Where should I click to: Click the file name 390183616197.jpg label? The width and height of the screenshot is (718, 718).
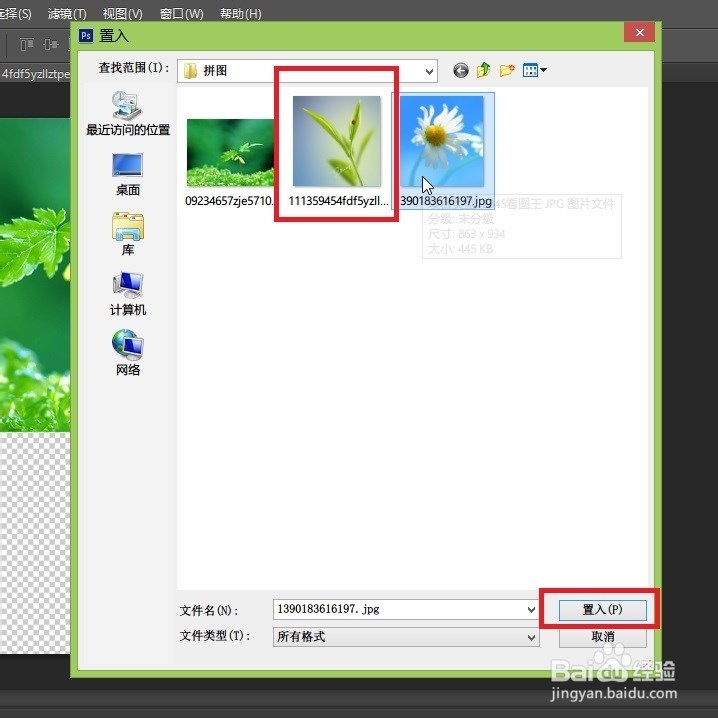coord(446,201)
